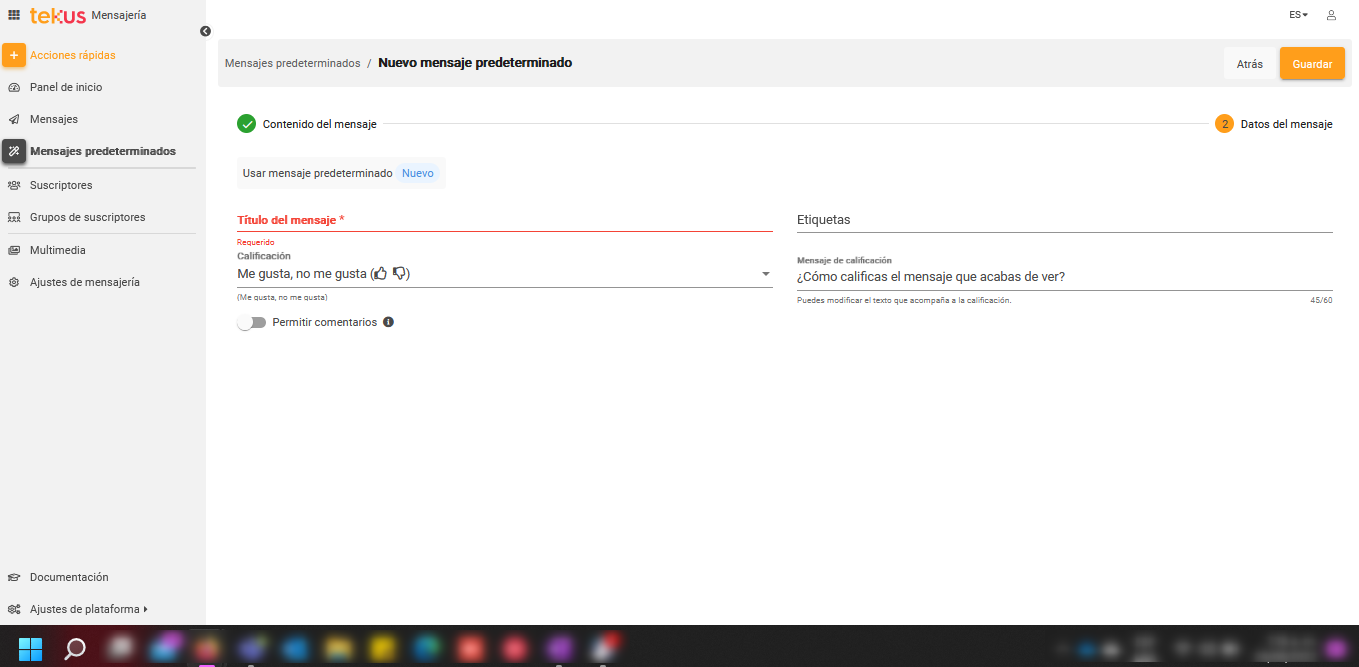Focus the Título del mensaje field
The image size is (1359, 667).
(x=504, y=220)
